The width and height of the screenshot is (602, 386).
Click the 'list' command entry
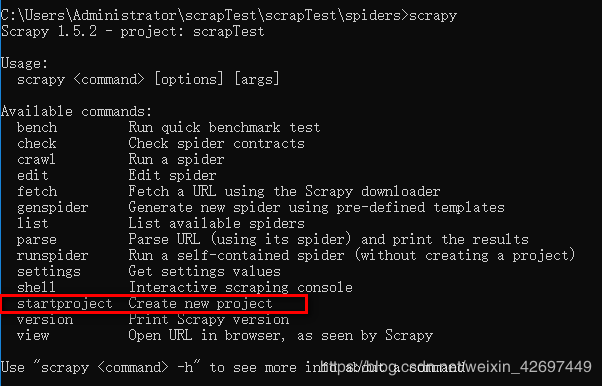(x=33, y=224)
